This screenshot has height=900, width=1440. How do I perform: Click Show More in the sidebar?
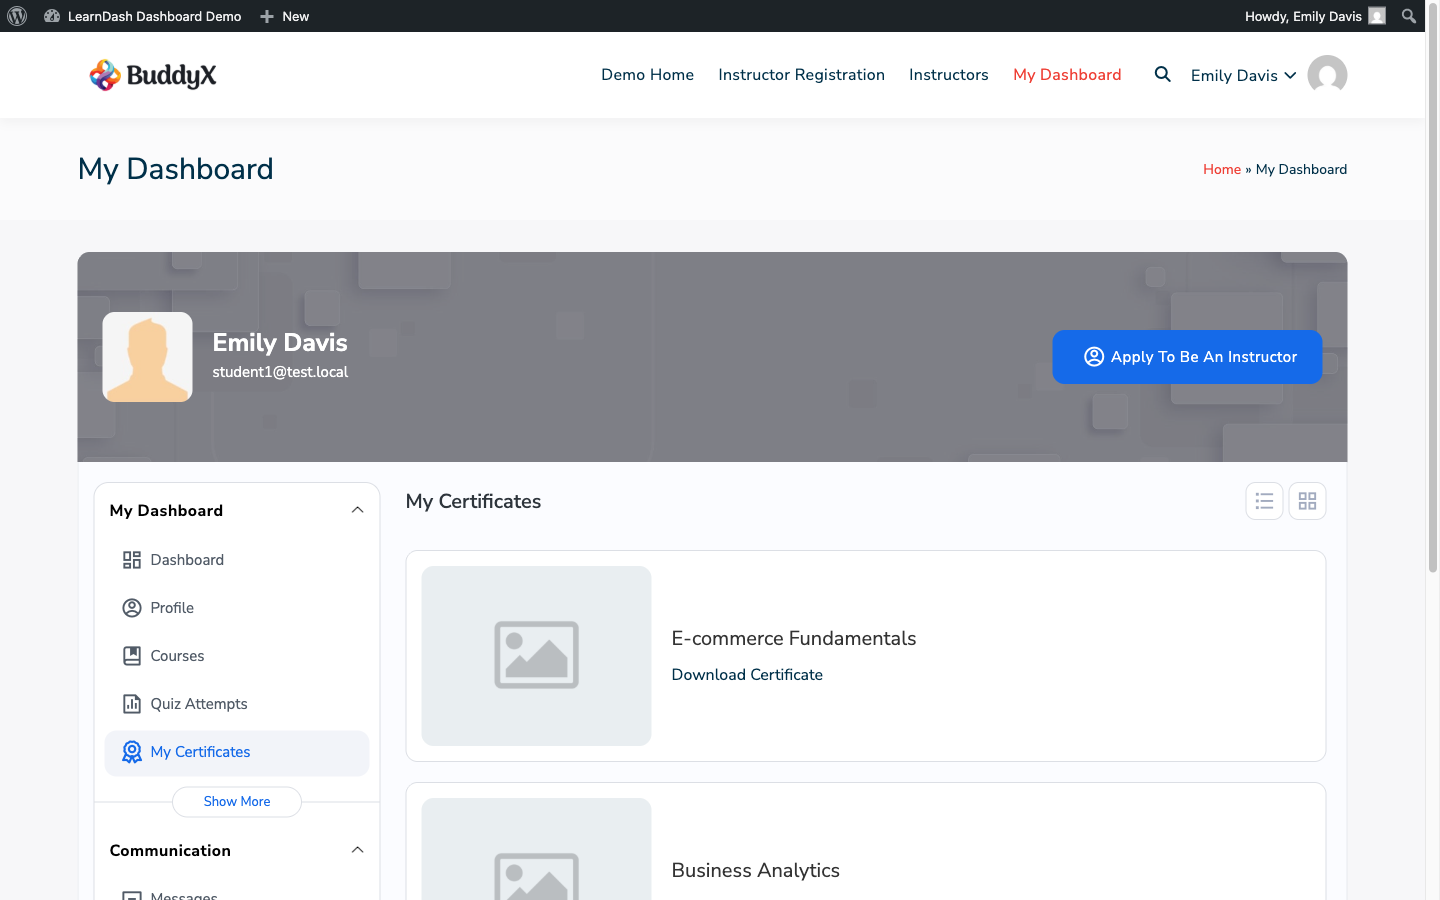236,801
